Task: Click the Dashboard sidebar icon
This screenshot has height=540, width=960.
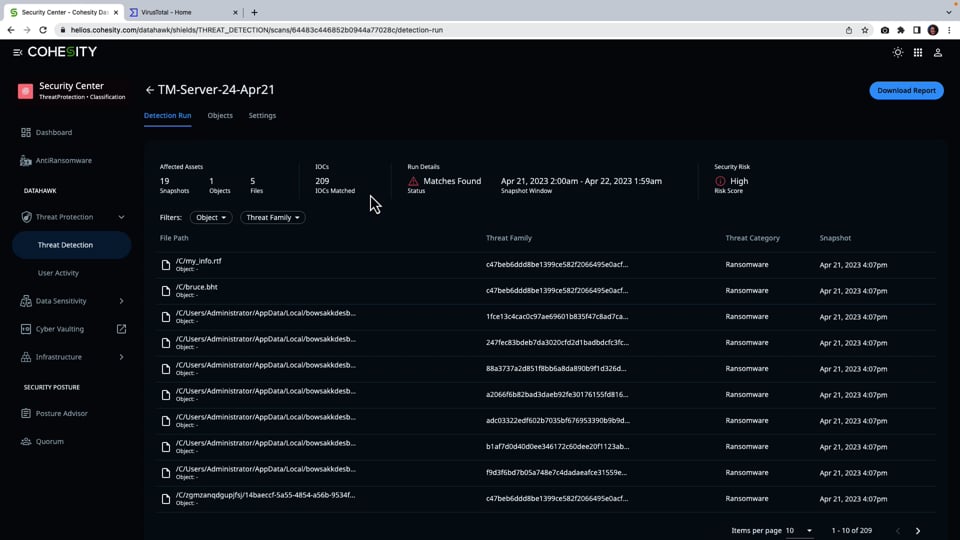Action: 26,132
